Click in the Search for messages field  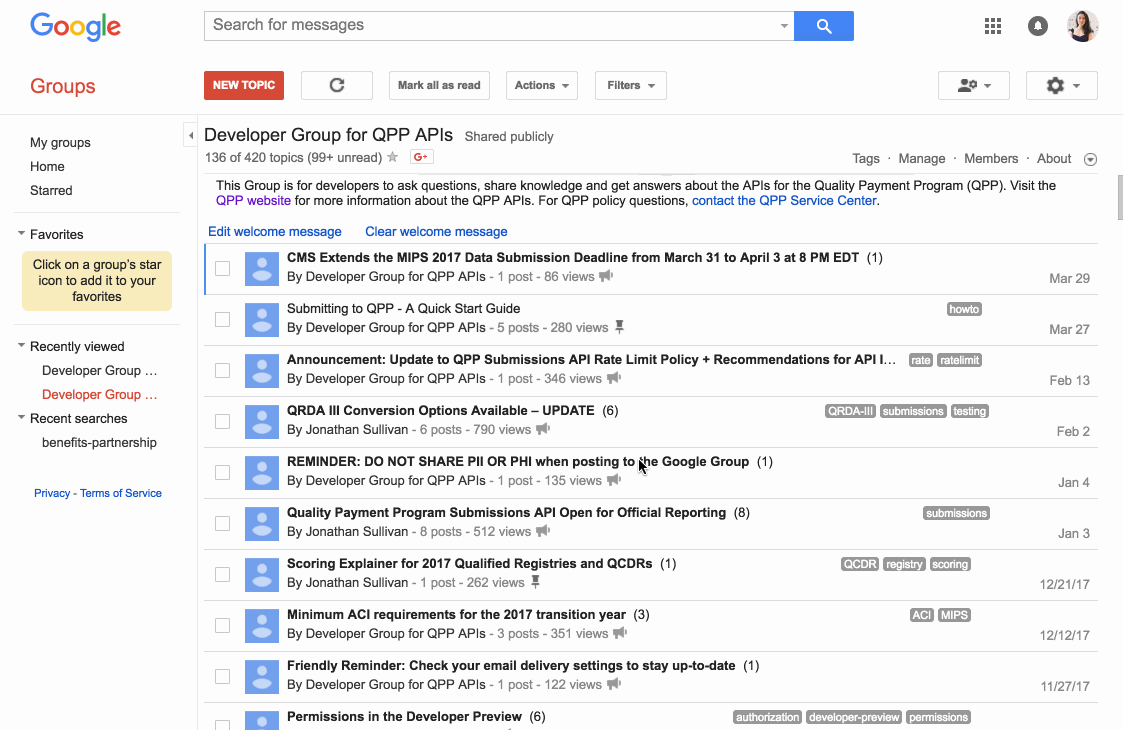[x=490, y=25]
